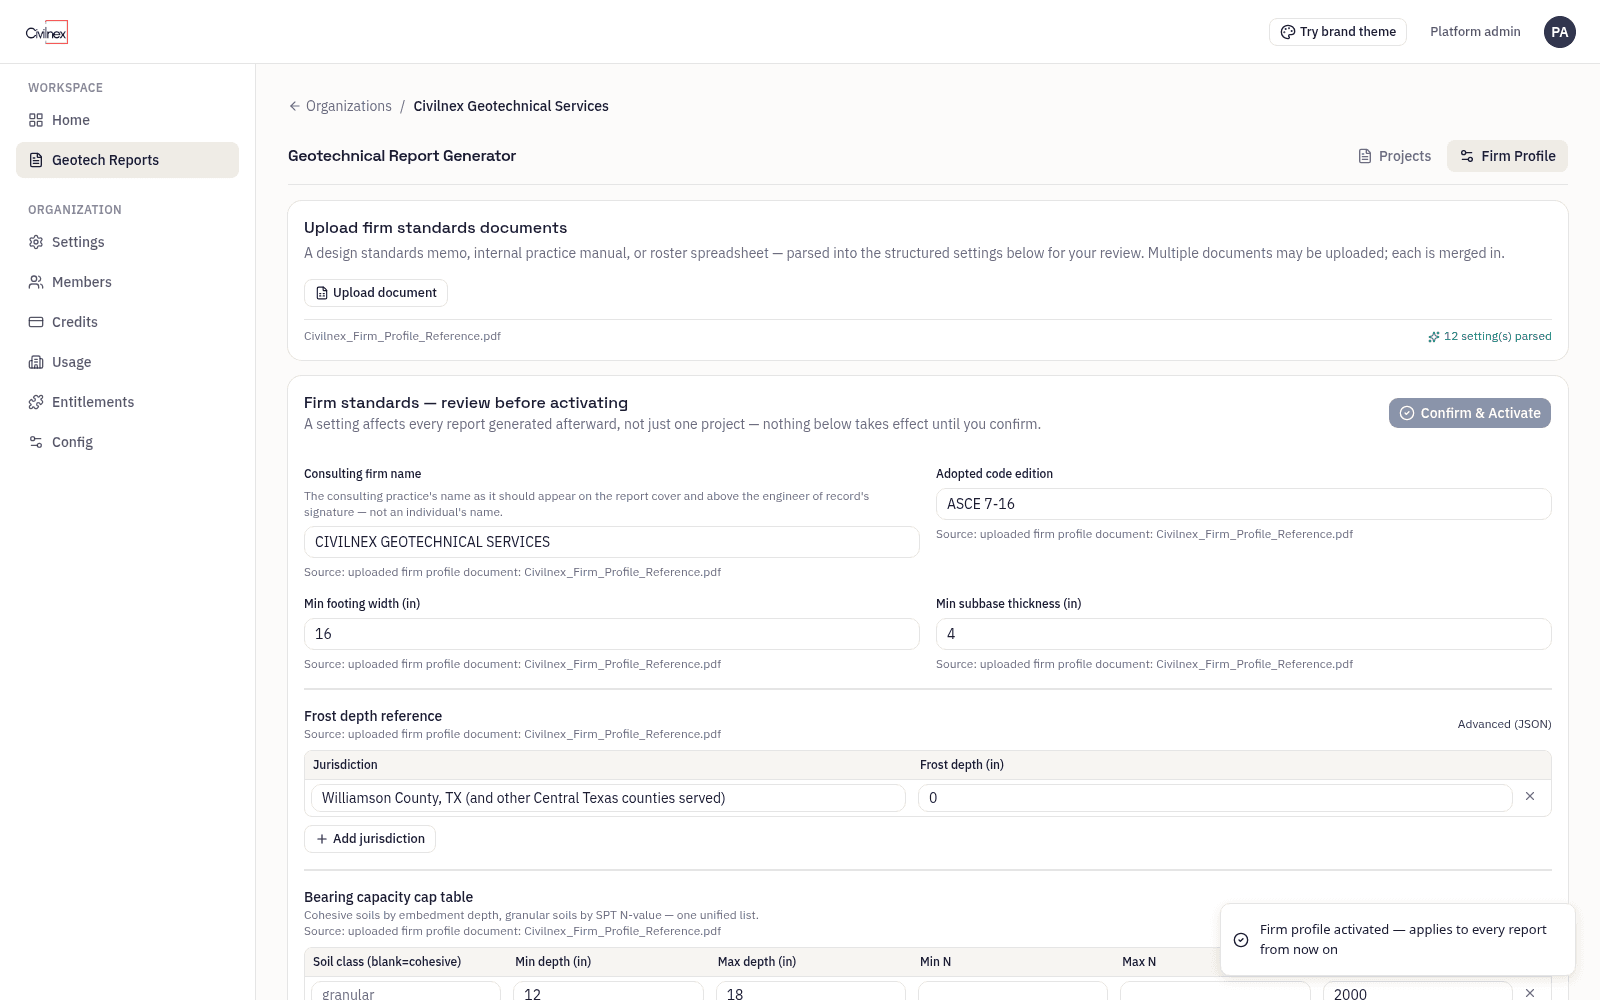Click the granular Soil class field
The image size is (1600, 1000).
(x=406, y=992)
